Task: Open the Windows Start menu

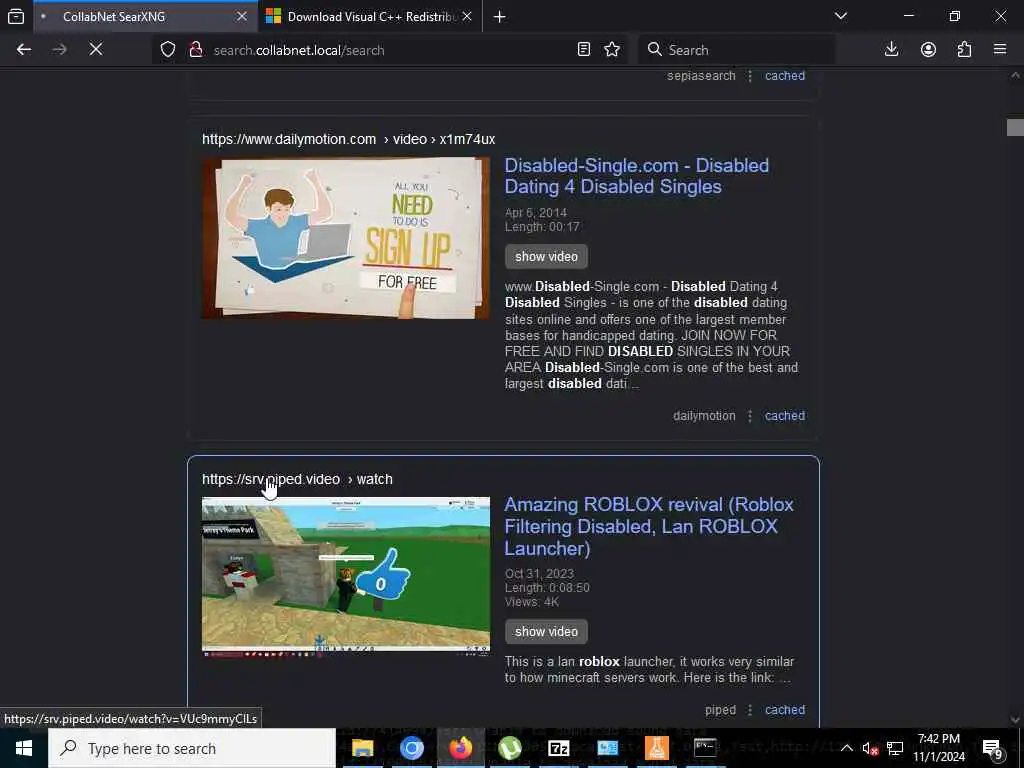Action: (x=24, y=748)
